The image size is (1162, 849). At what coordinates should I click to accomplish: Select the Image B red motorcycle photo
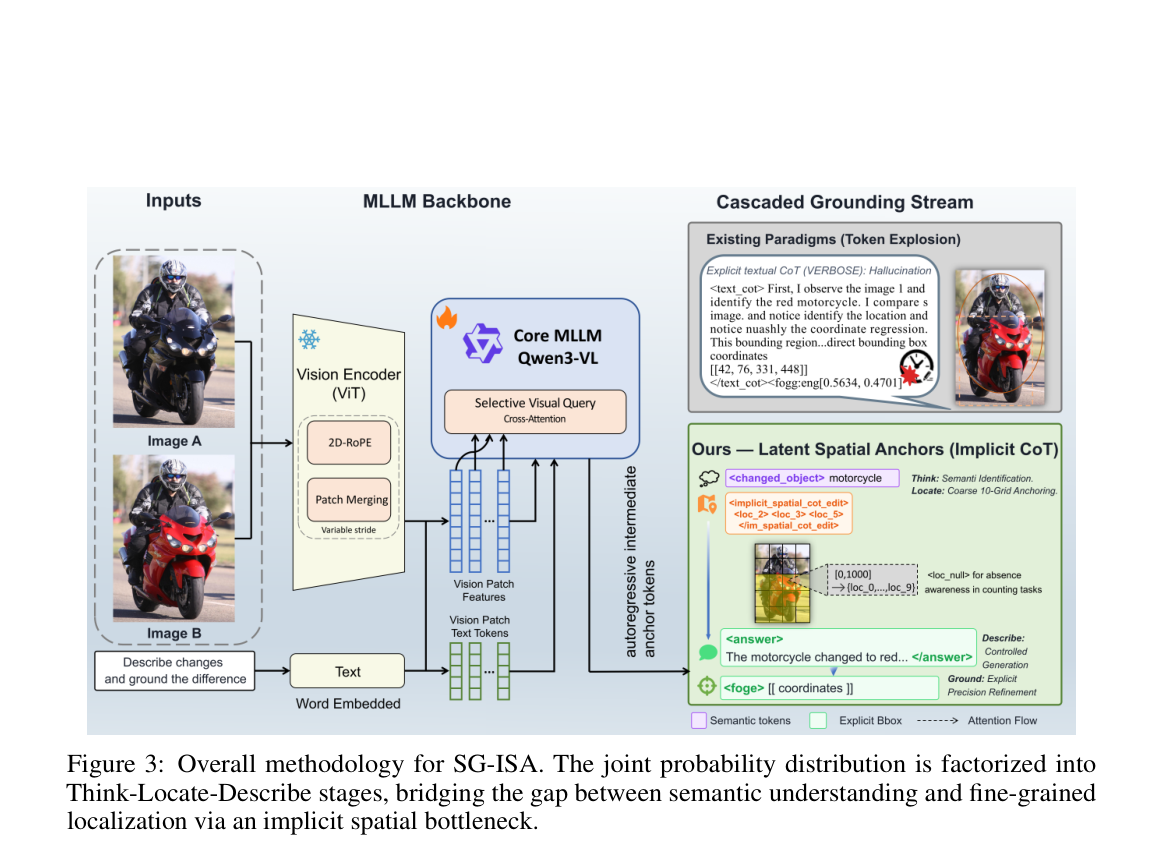[173, 538]
